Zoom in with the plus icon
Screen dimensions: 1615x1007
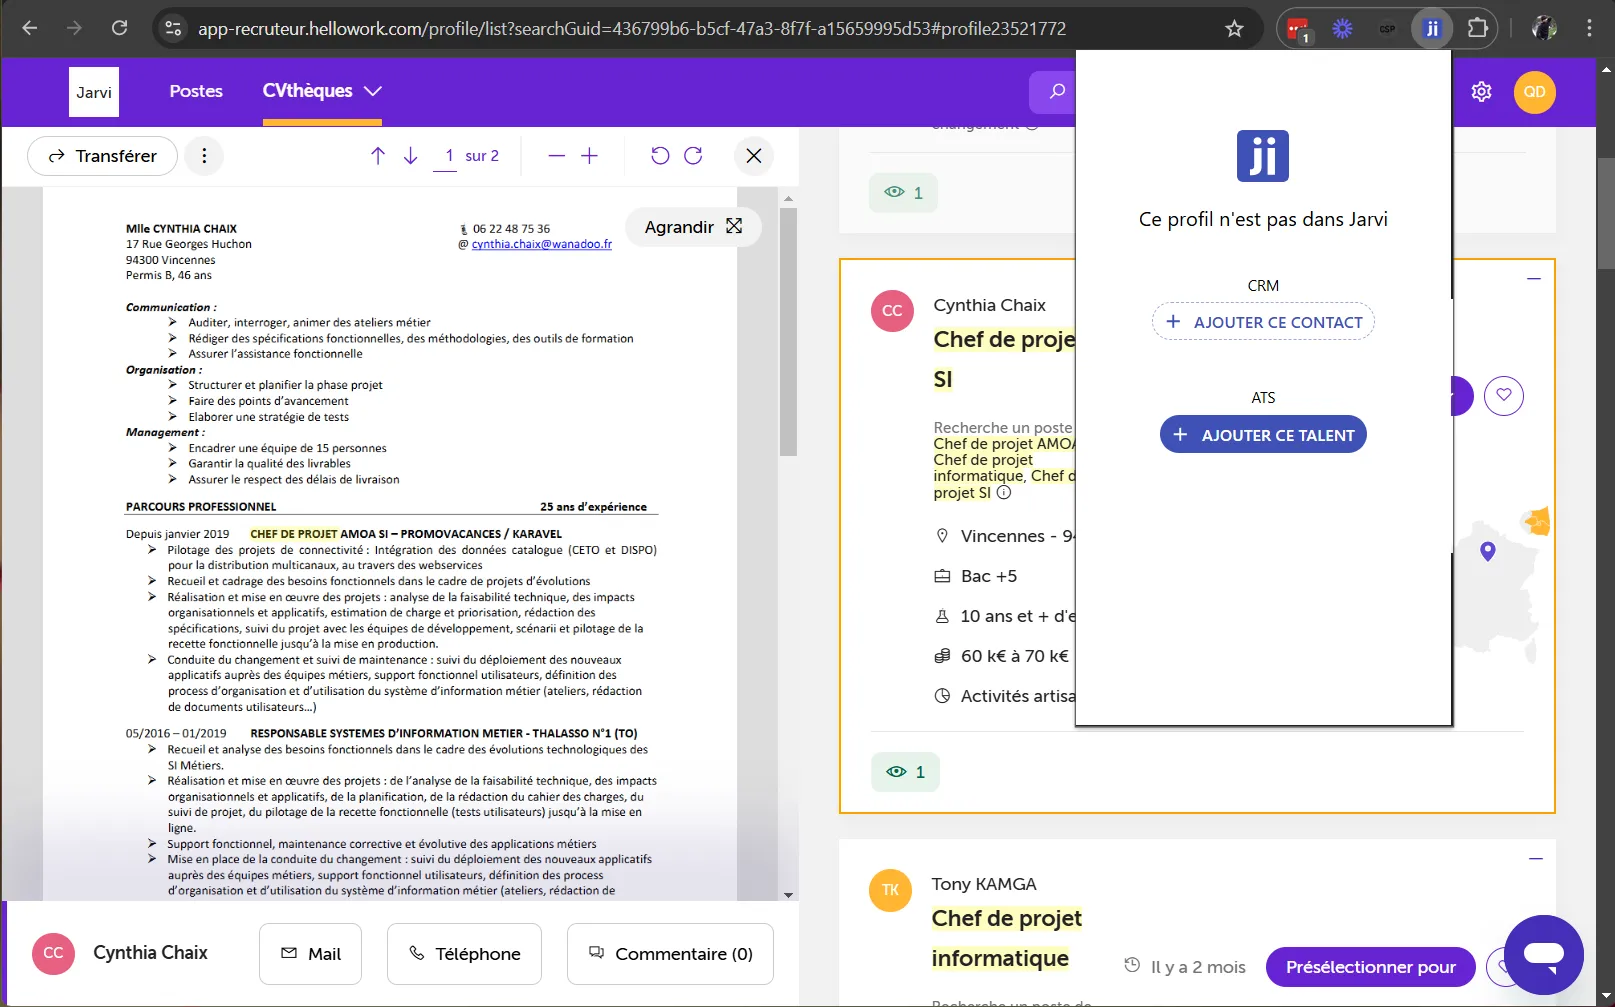(590, 156)
